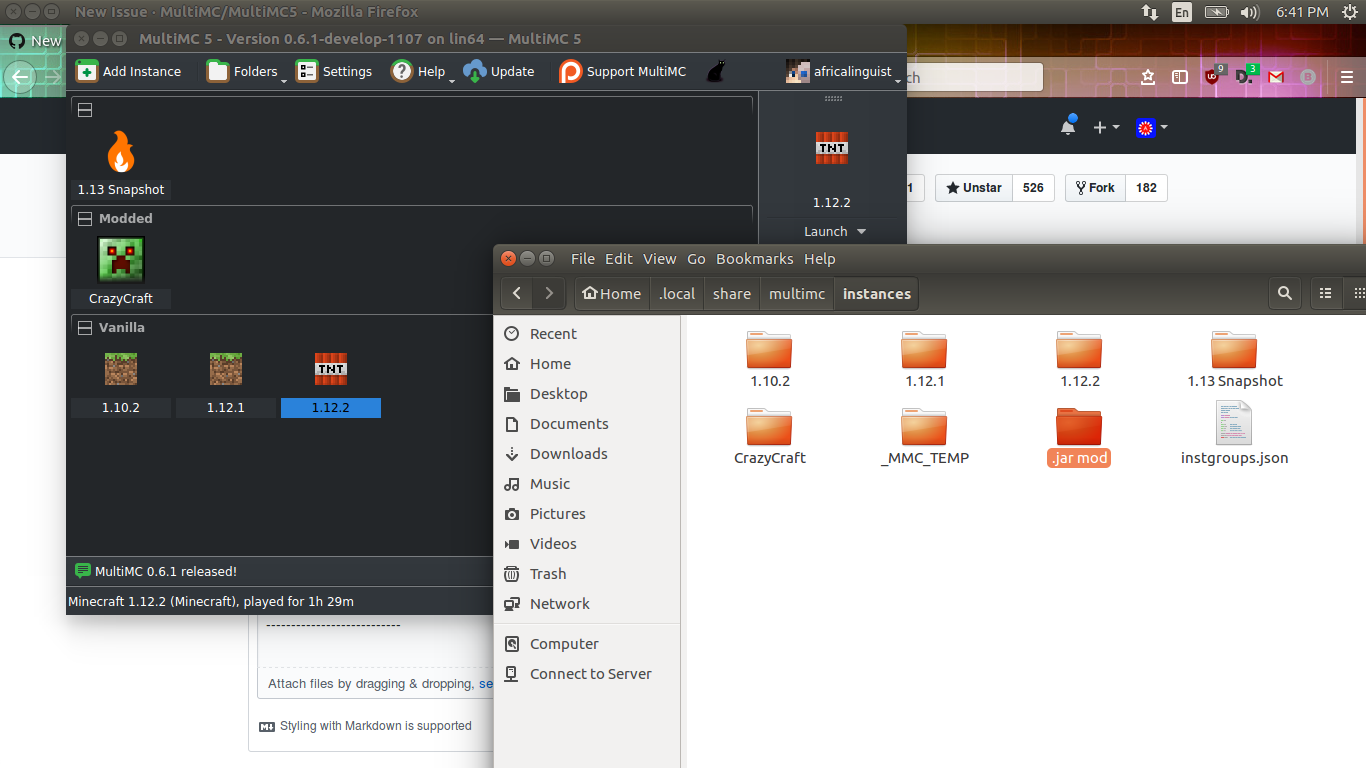The height and width of the screenshot is (768, 1366).
Task: Click the news speech bubble icon
Action: click(x=83, y=571)
